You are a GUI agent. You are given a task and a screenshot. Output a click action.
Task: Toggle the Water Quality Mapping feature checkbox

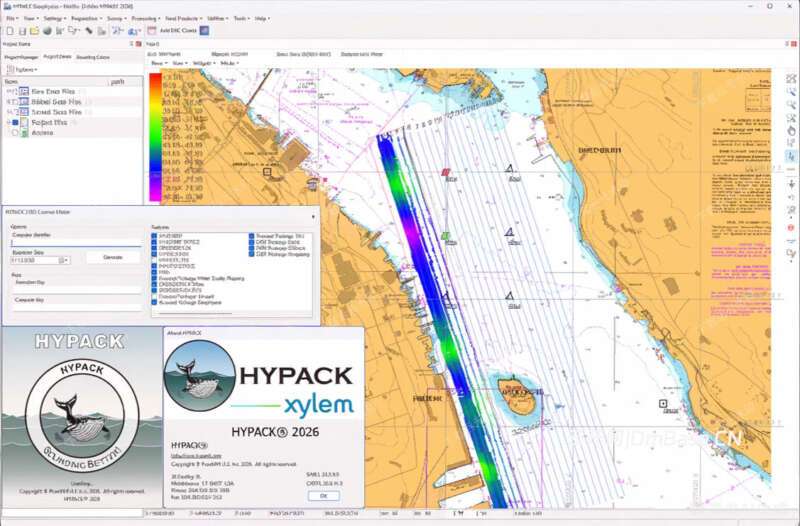(154, 279)
